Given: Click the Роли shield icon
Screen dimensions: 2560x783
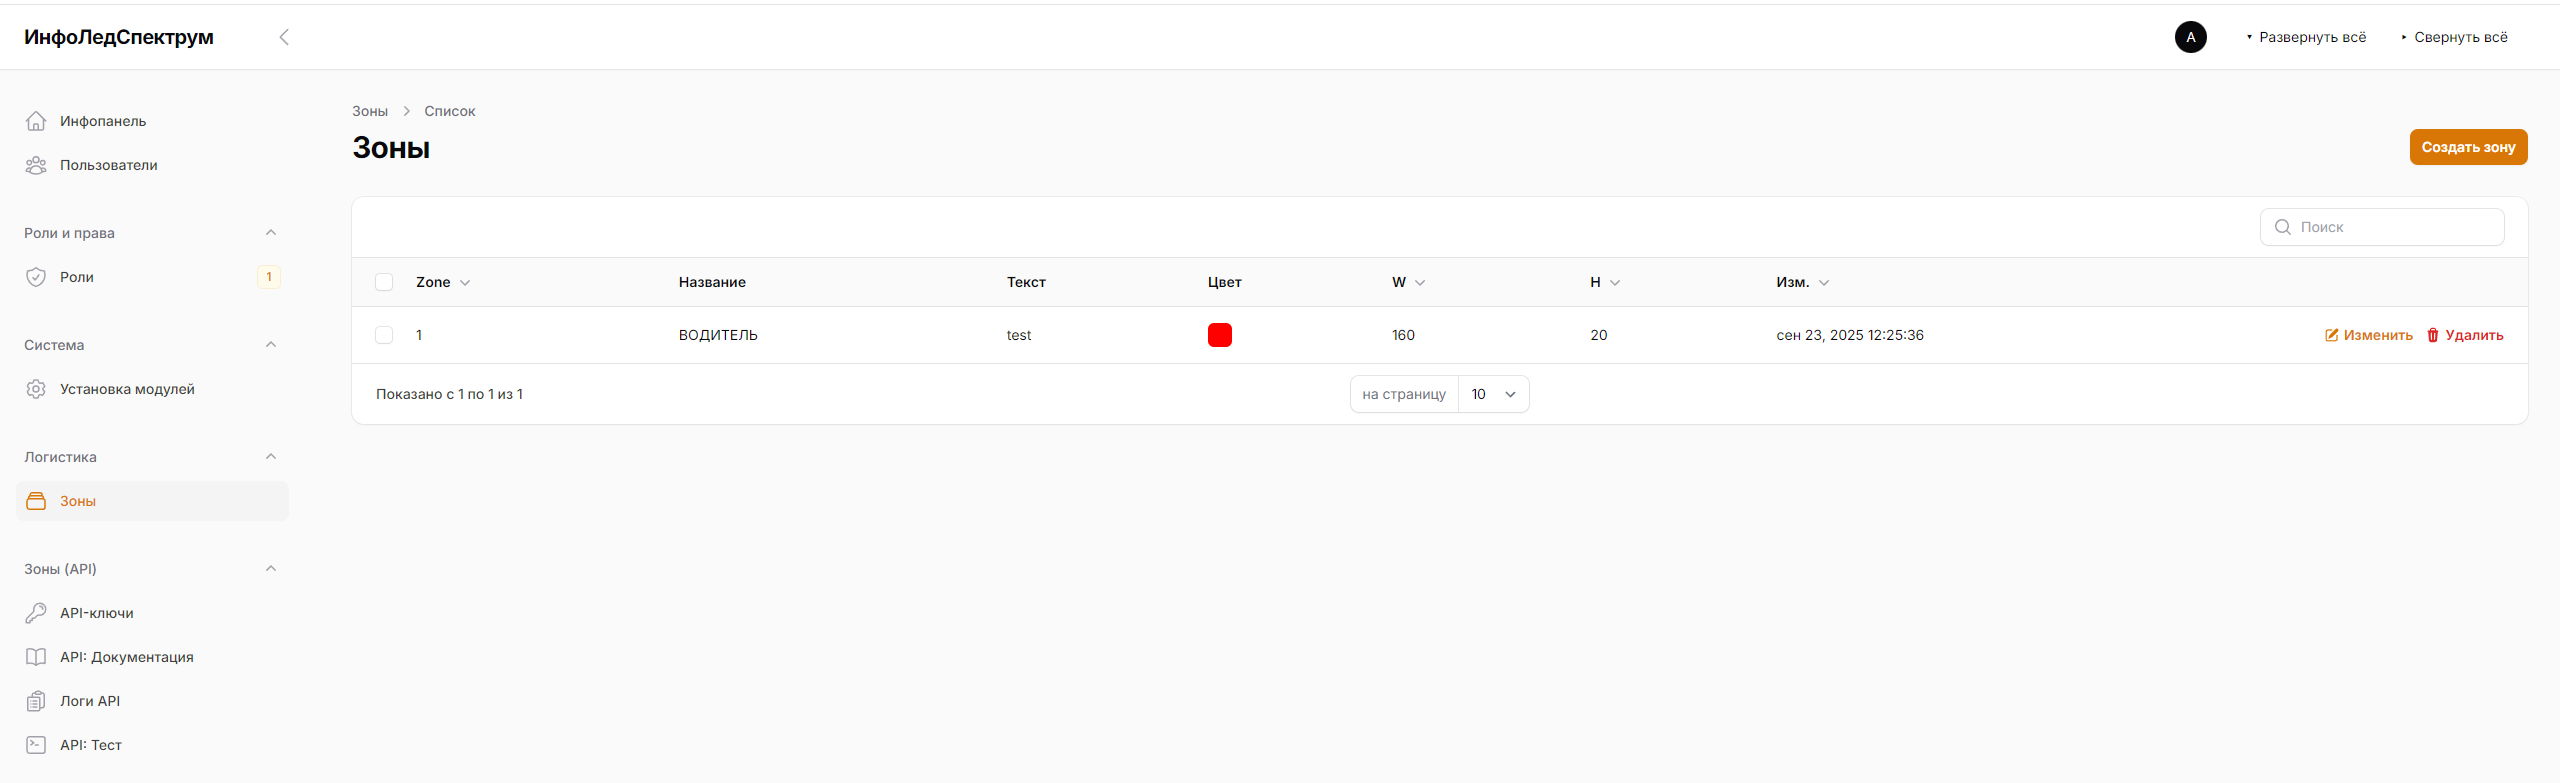Looking at the screenshot, I should (36, 277).
